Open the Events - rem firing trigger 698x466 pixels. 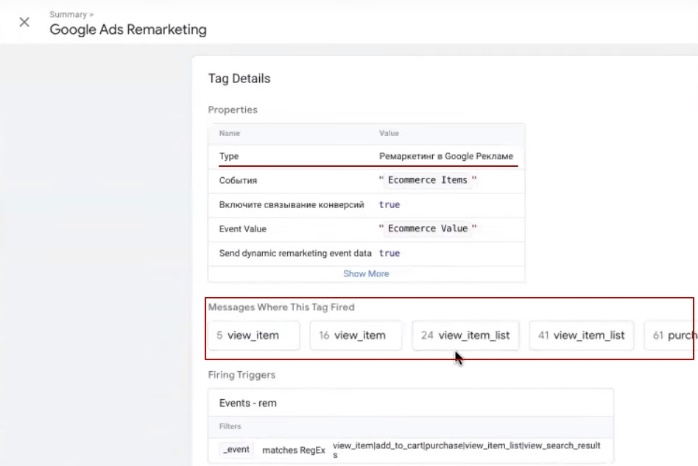[248, 403]
